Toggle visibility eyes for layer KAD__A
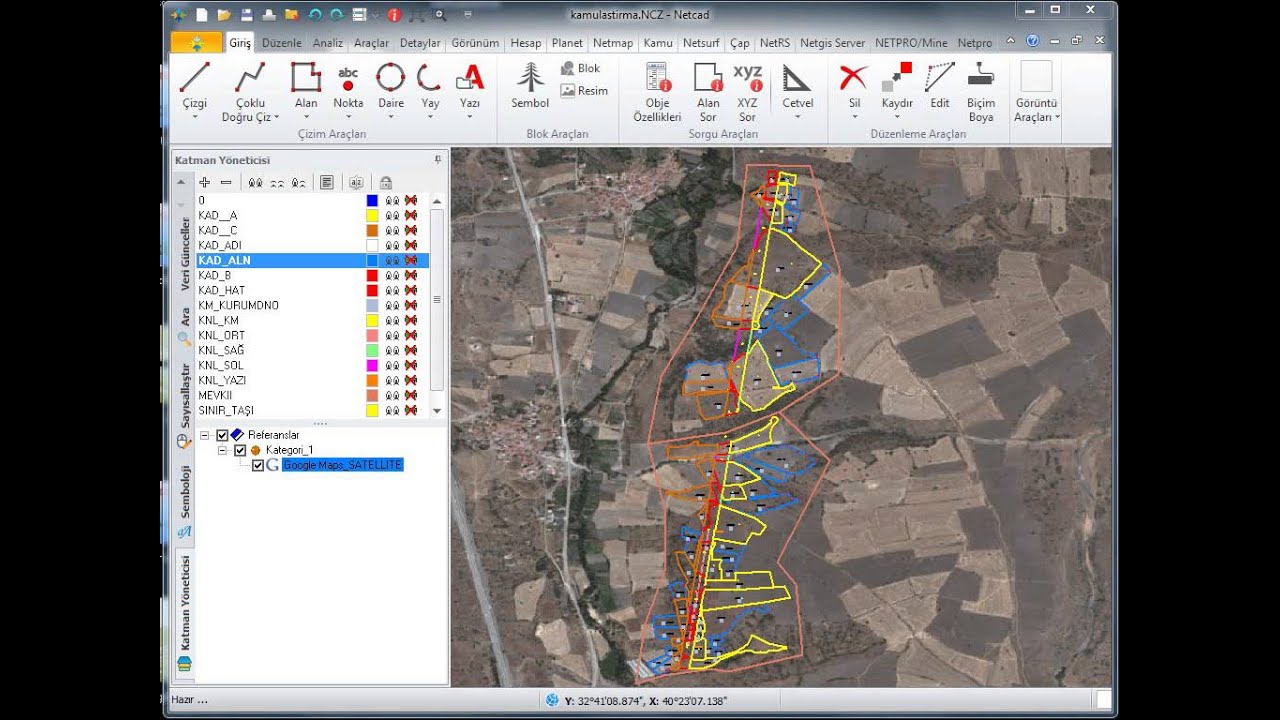The width and height of the screenshot is (1280, 720). (393, 215)
